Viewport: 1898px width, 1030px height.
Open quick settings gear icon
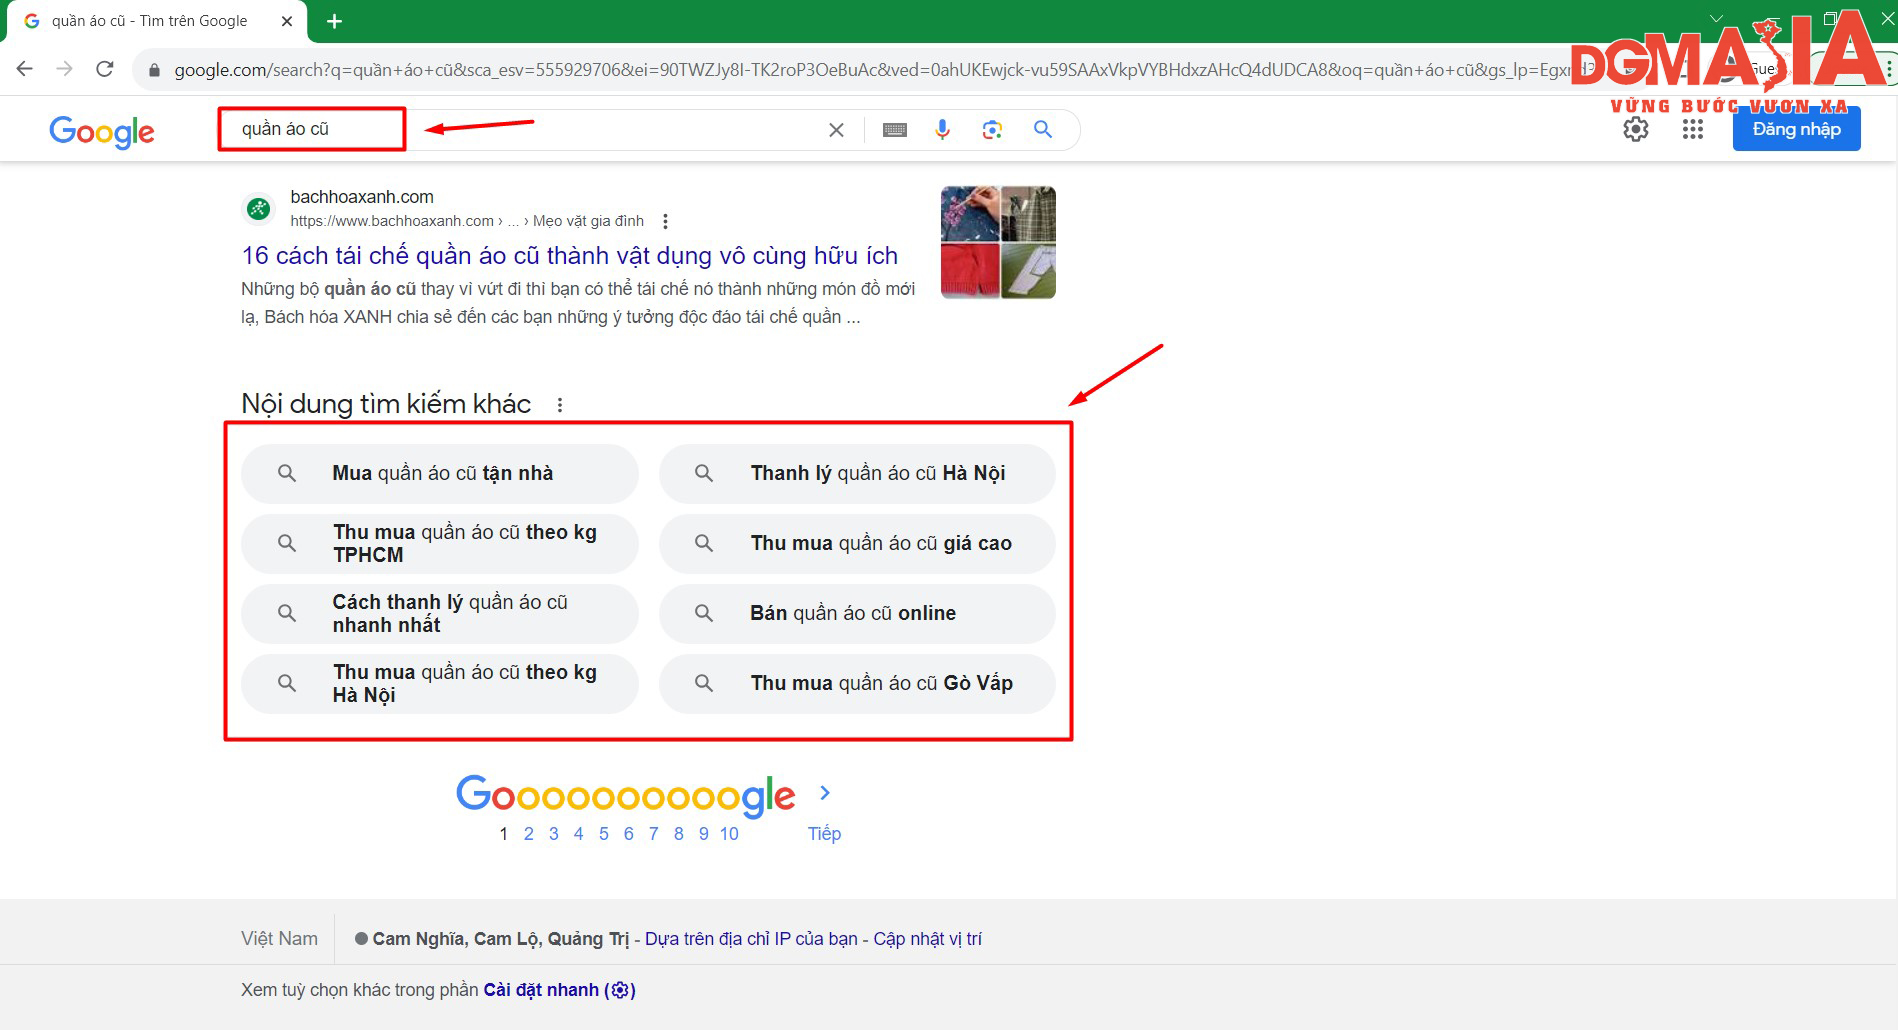tap(1636, 129)
